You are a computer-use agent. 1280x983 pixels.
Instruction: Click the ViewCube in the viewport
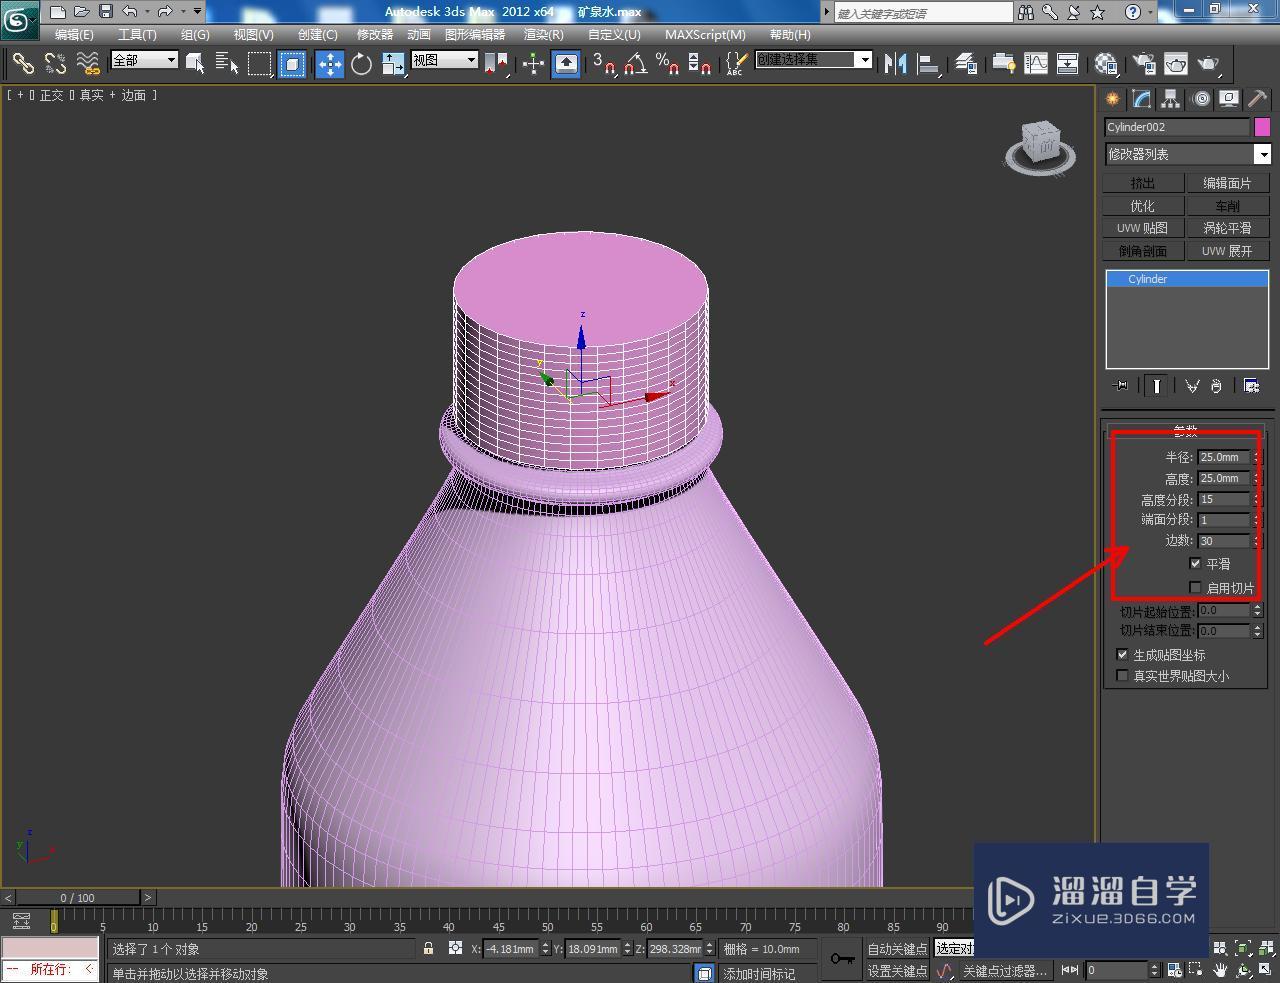click(x=1041, y=146)
